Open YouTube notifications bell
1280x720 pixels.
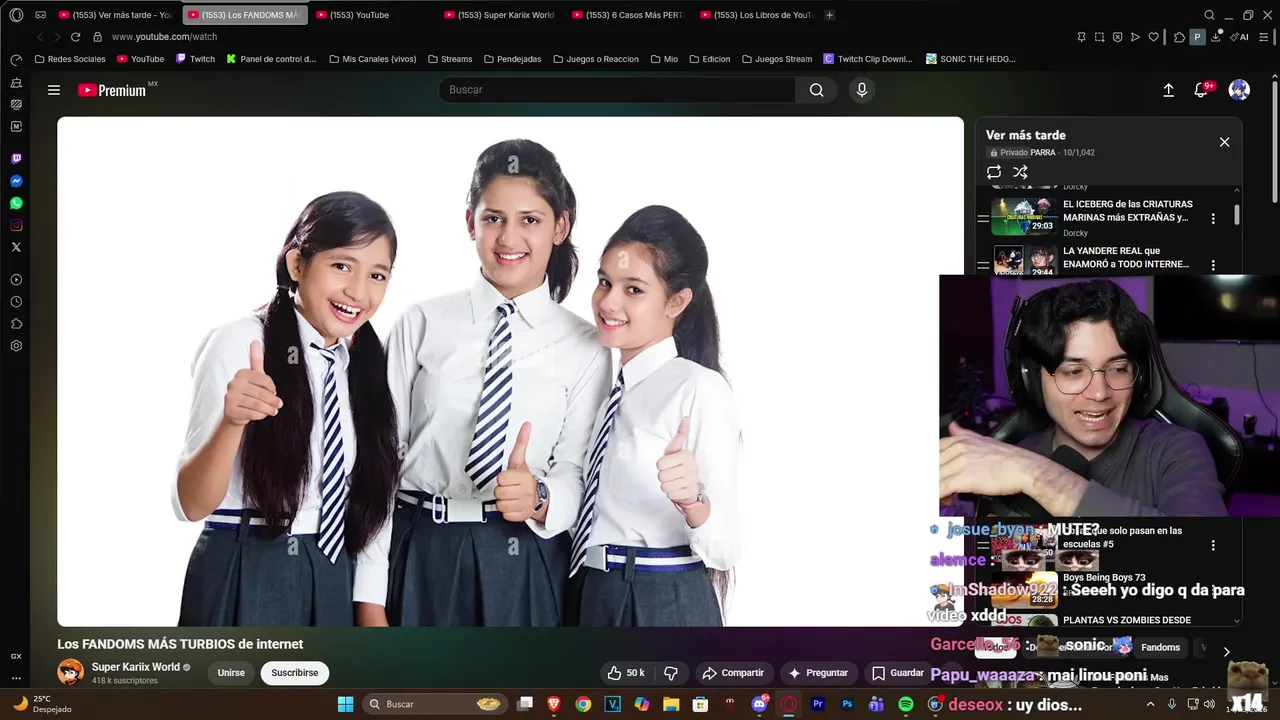pos(1202,90)
